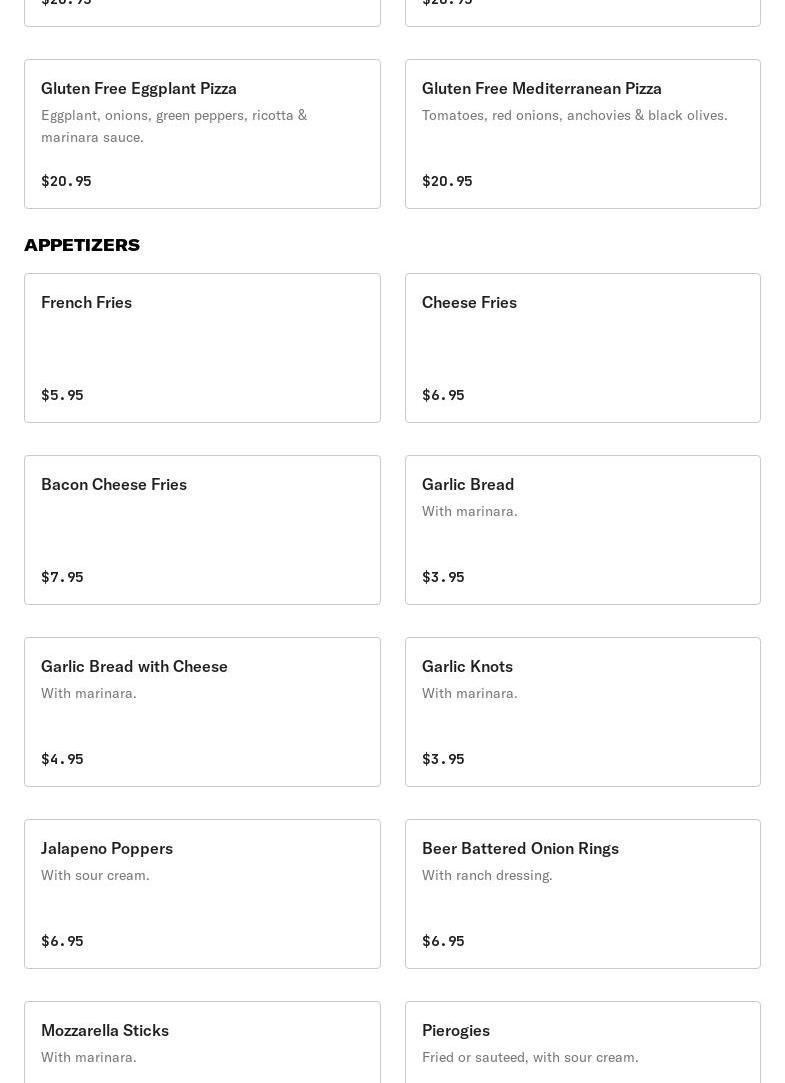Click the Eggplant Pizza ingredients description
Screen dimensions: 785x1083
[174, 126]
